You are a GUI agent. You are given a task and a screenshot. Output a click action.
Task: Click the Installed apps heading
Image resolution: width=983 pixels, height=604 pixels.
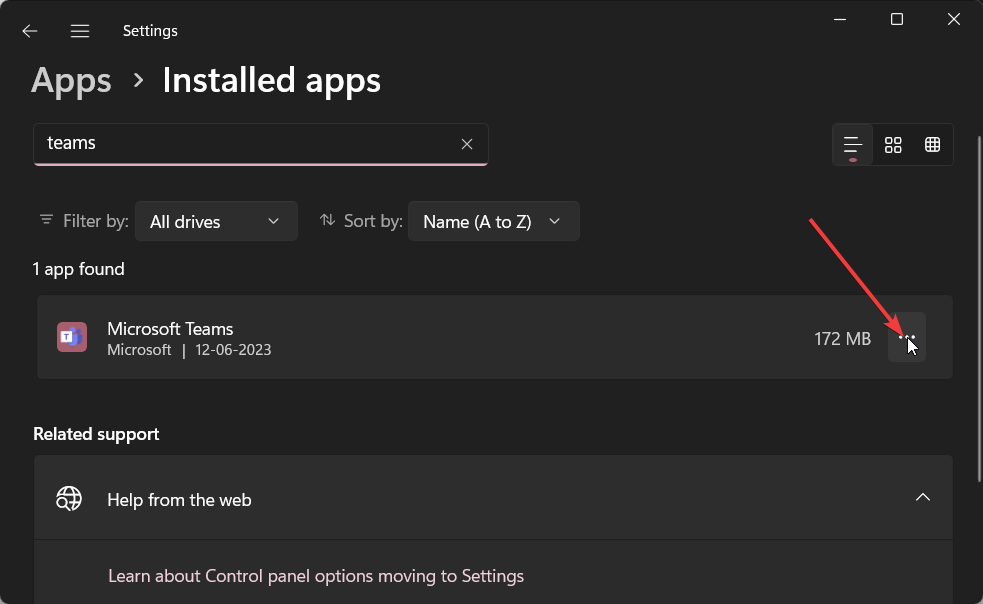point(271,81)
